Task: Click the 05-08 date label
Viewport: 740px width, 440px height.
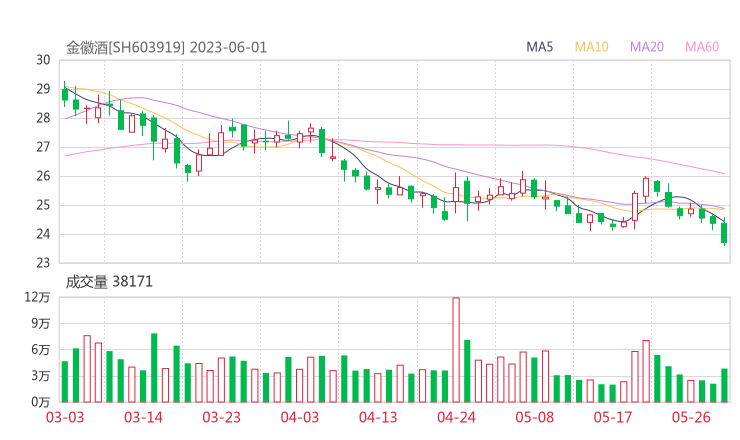Action: tap(534, 417)
